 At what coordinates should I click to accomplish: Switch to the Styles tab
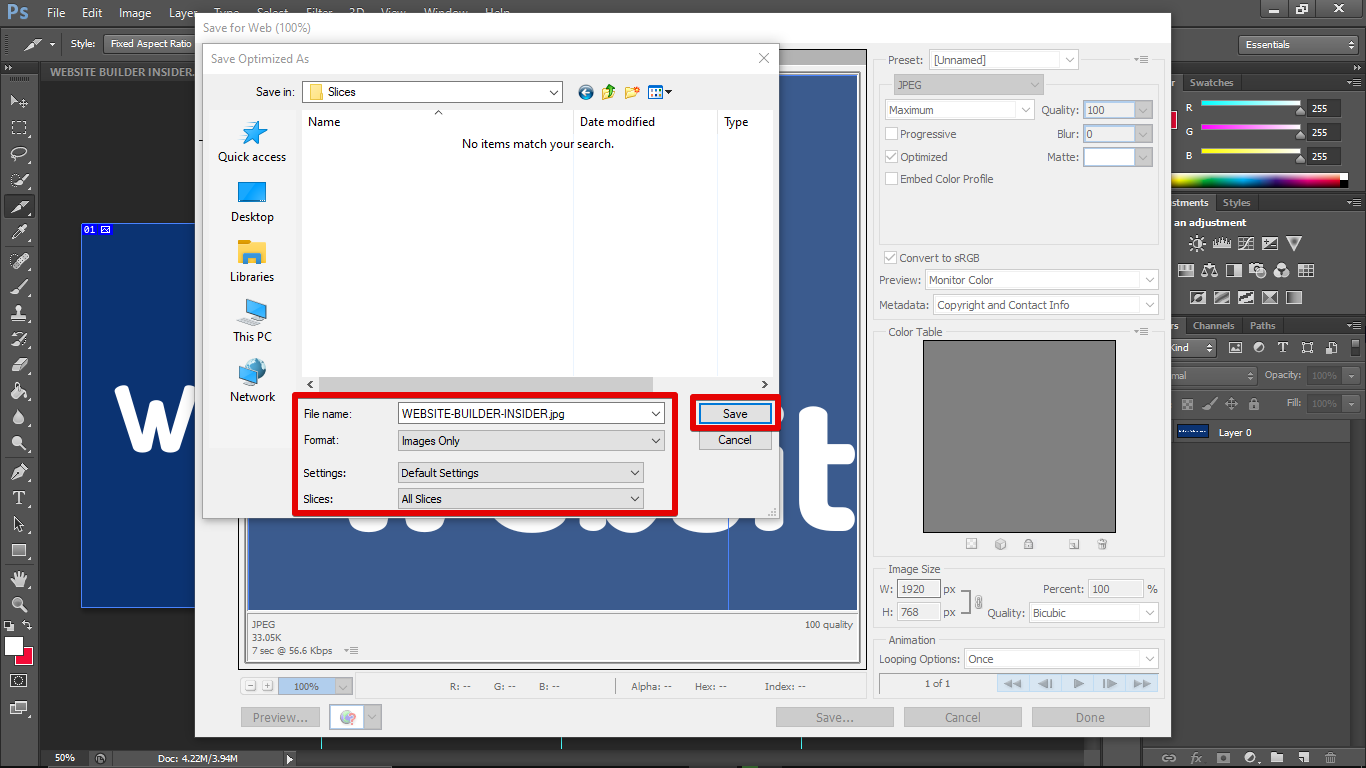1237,203
